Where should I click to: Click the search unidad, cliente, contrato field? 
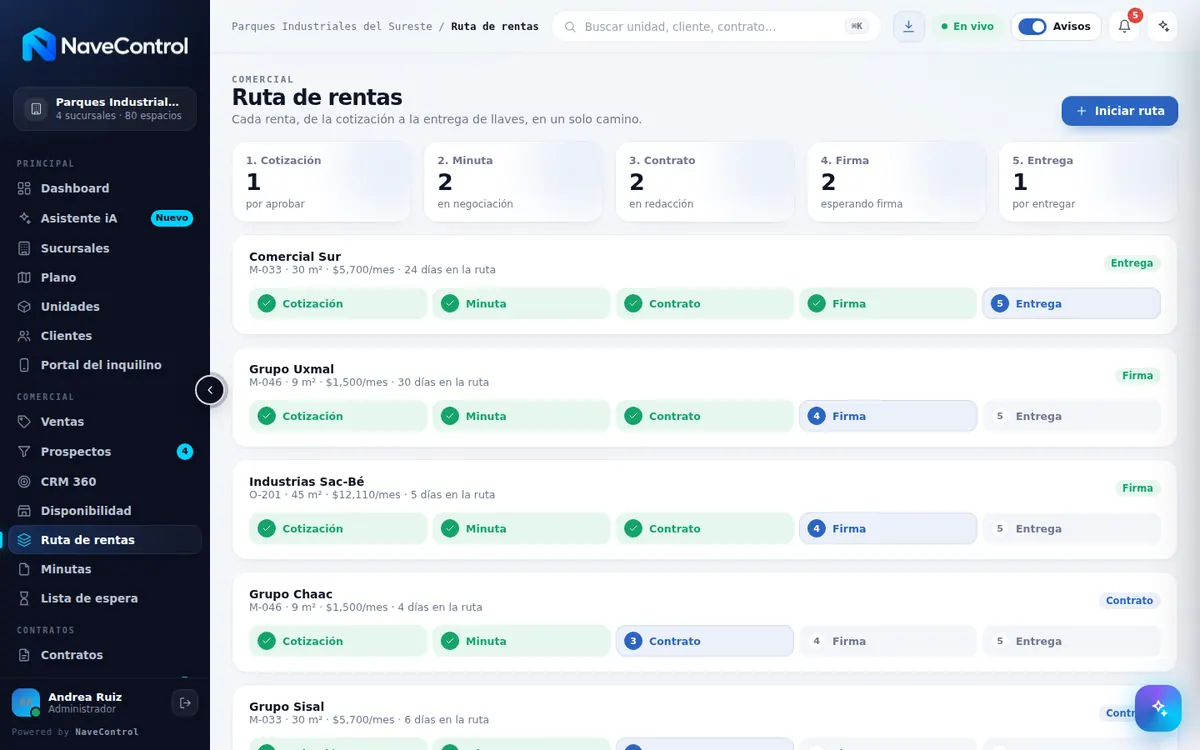click(x=716, y=26)
